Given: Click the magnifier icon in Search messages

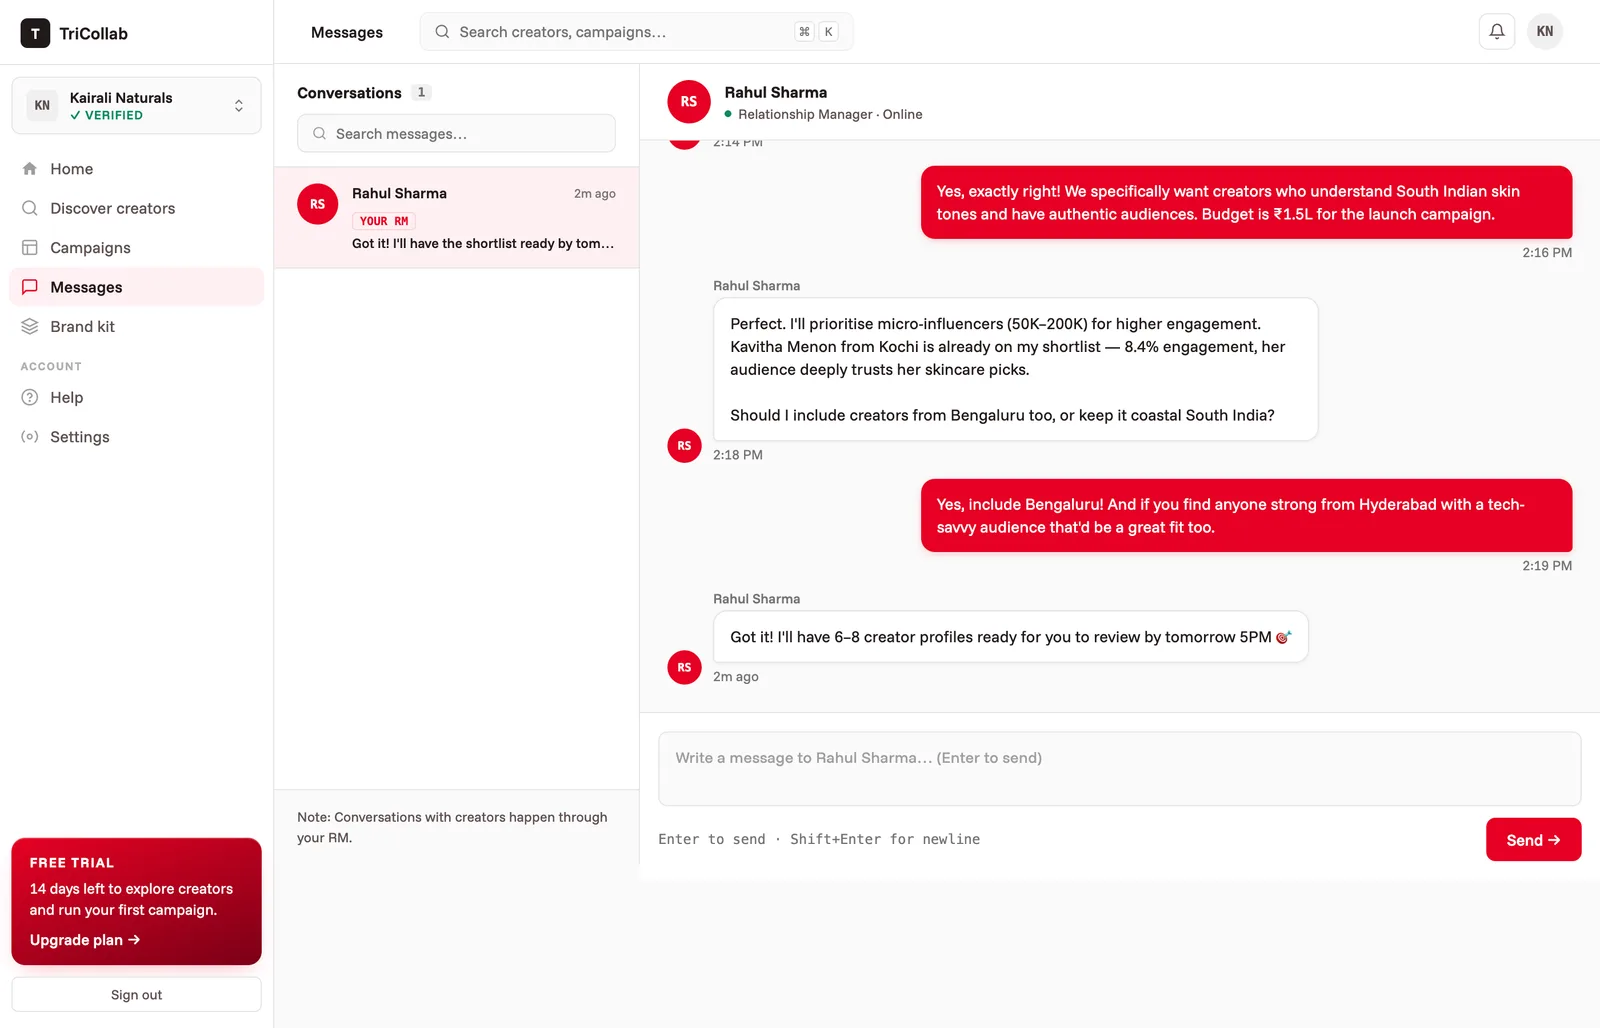Looking at the screenshot, I should point(319,134).
